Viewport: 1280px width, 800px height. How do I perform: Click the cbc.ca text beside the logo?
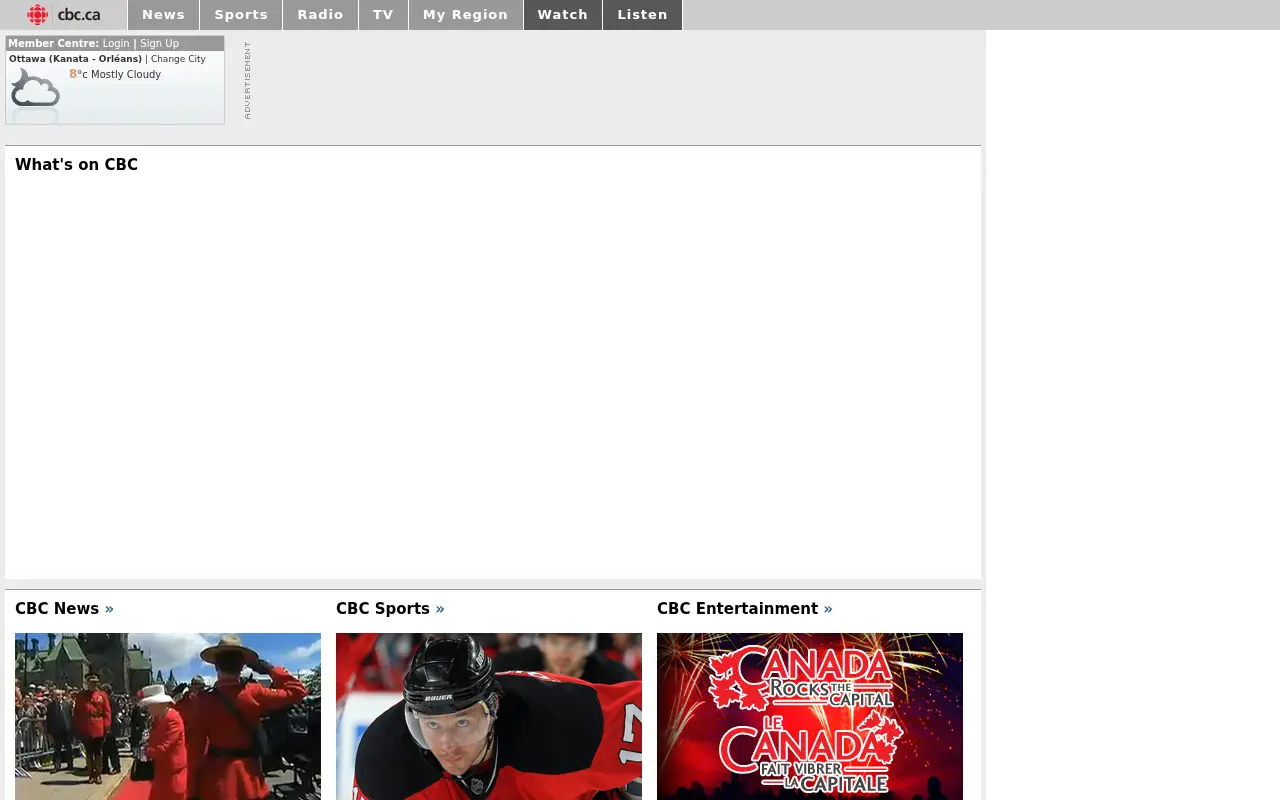pos(79,15)
